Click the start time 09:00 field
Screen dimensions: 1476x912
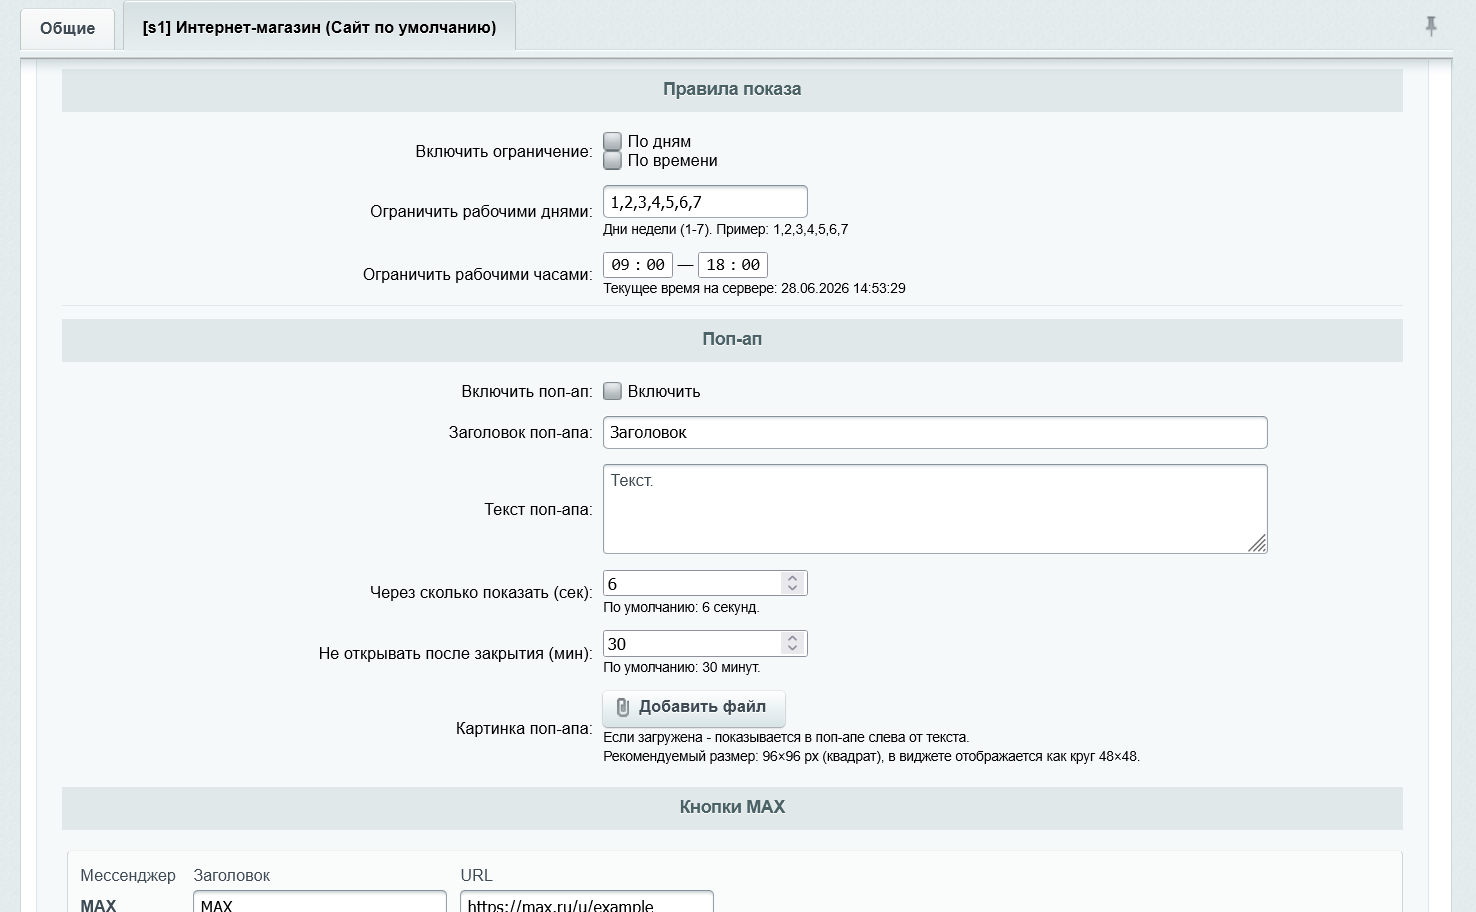tap(638, 265)
